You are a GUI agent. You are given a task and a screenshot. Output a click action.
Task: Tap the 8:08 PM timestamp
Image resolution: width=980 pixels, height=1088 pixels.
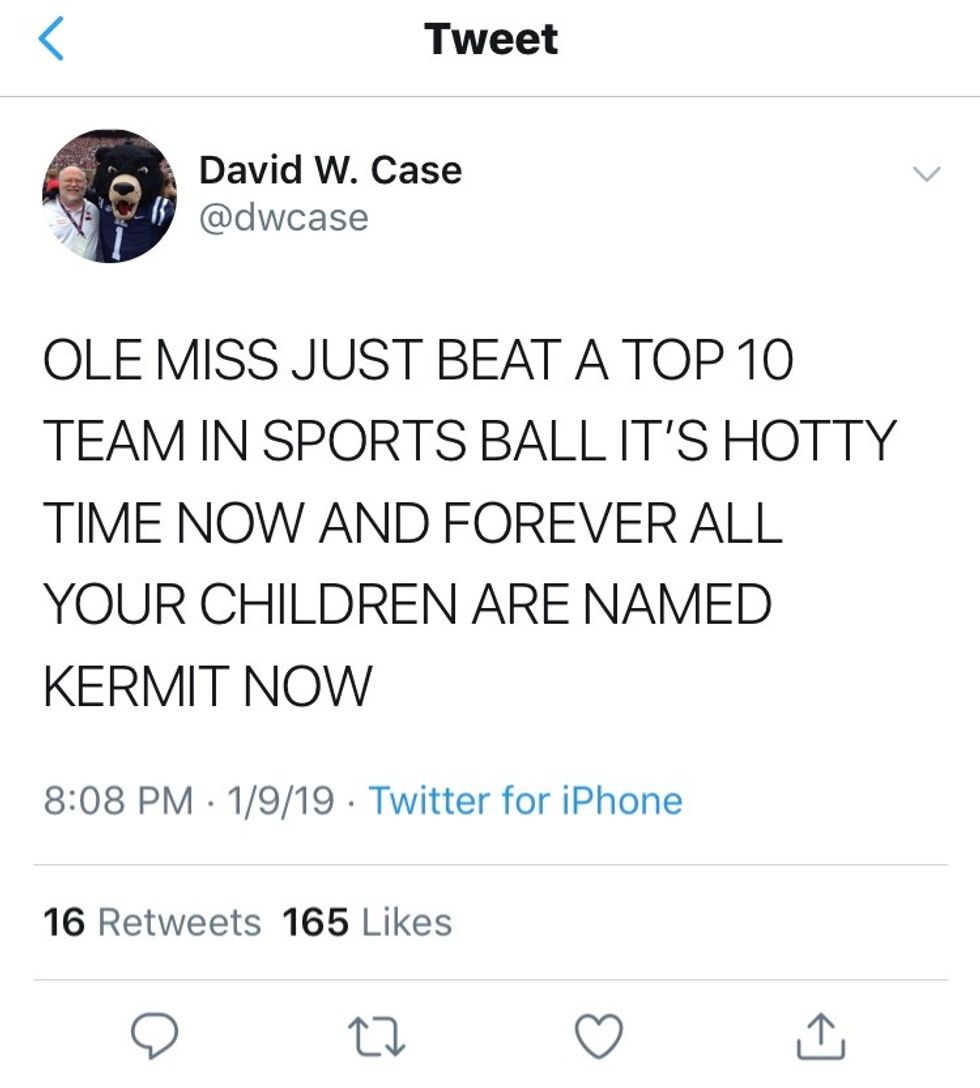pos(119,801)
